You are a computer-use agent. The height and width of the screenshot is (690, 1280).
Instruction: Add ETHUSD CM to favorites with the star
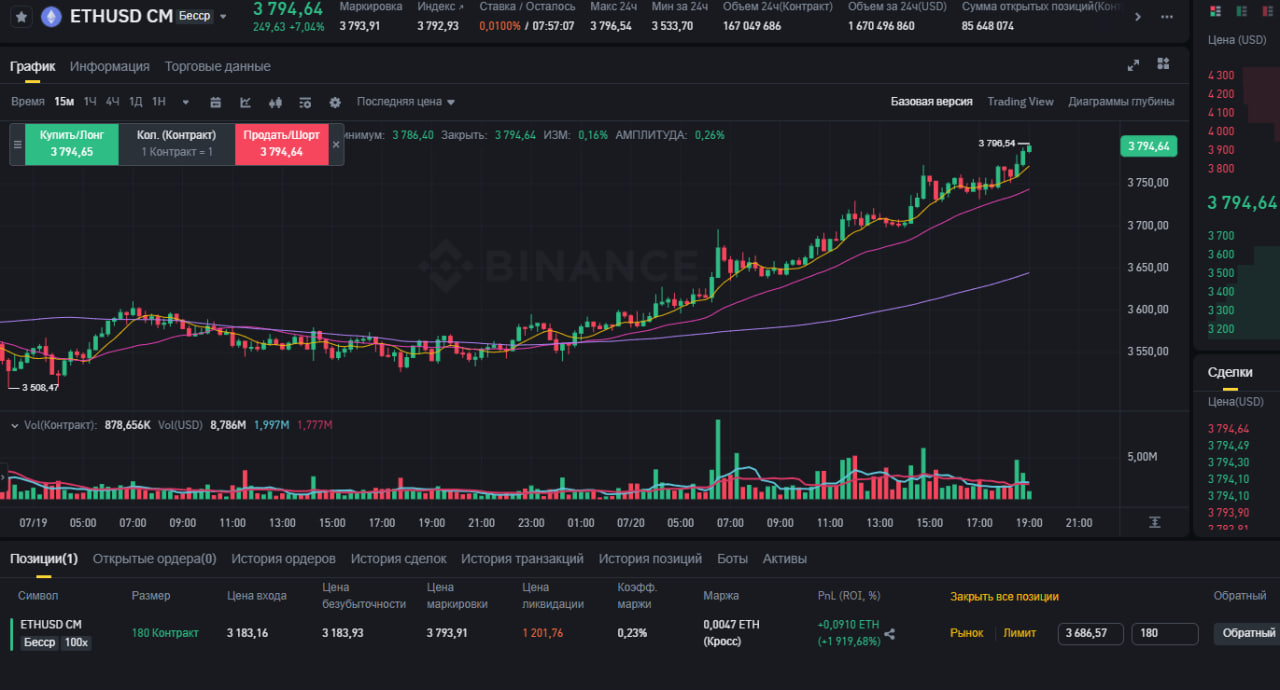pos(21,17)
